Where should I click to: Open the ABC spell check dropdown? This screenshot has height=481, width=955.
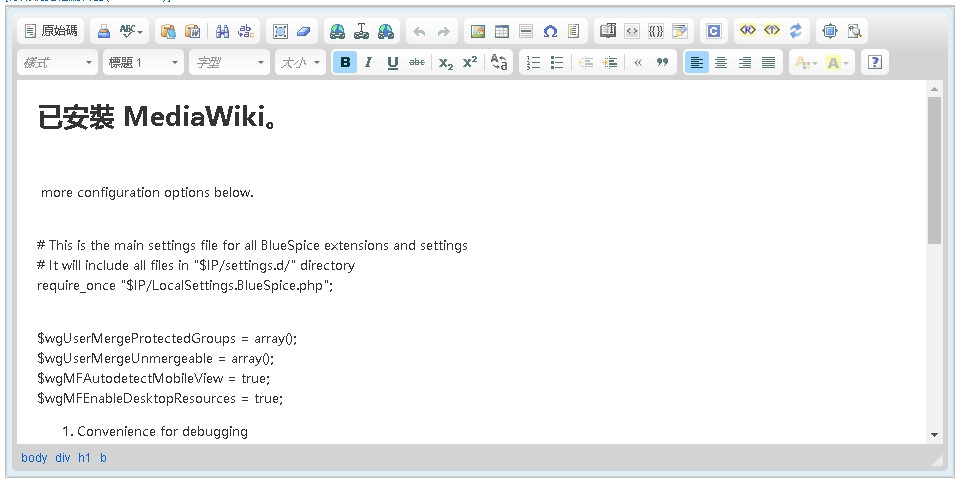click(132, 31)
